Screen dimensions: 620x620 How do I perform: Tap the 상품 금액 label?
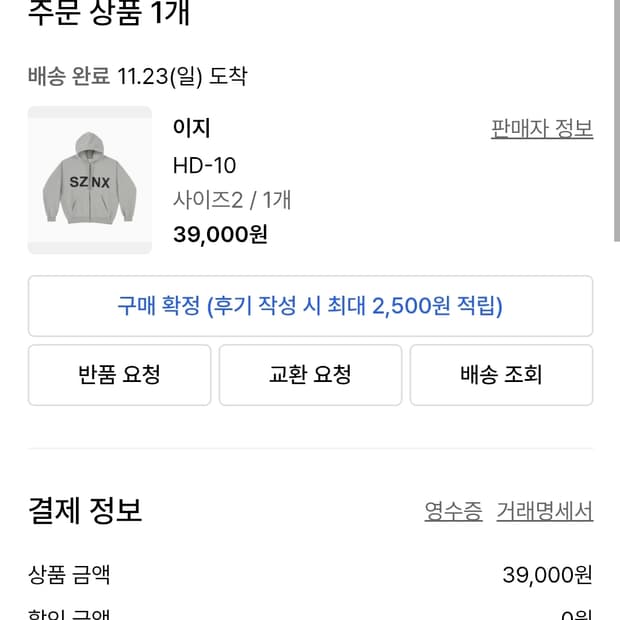click(69, 575)
